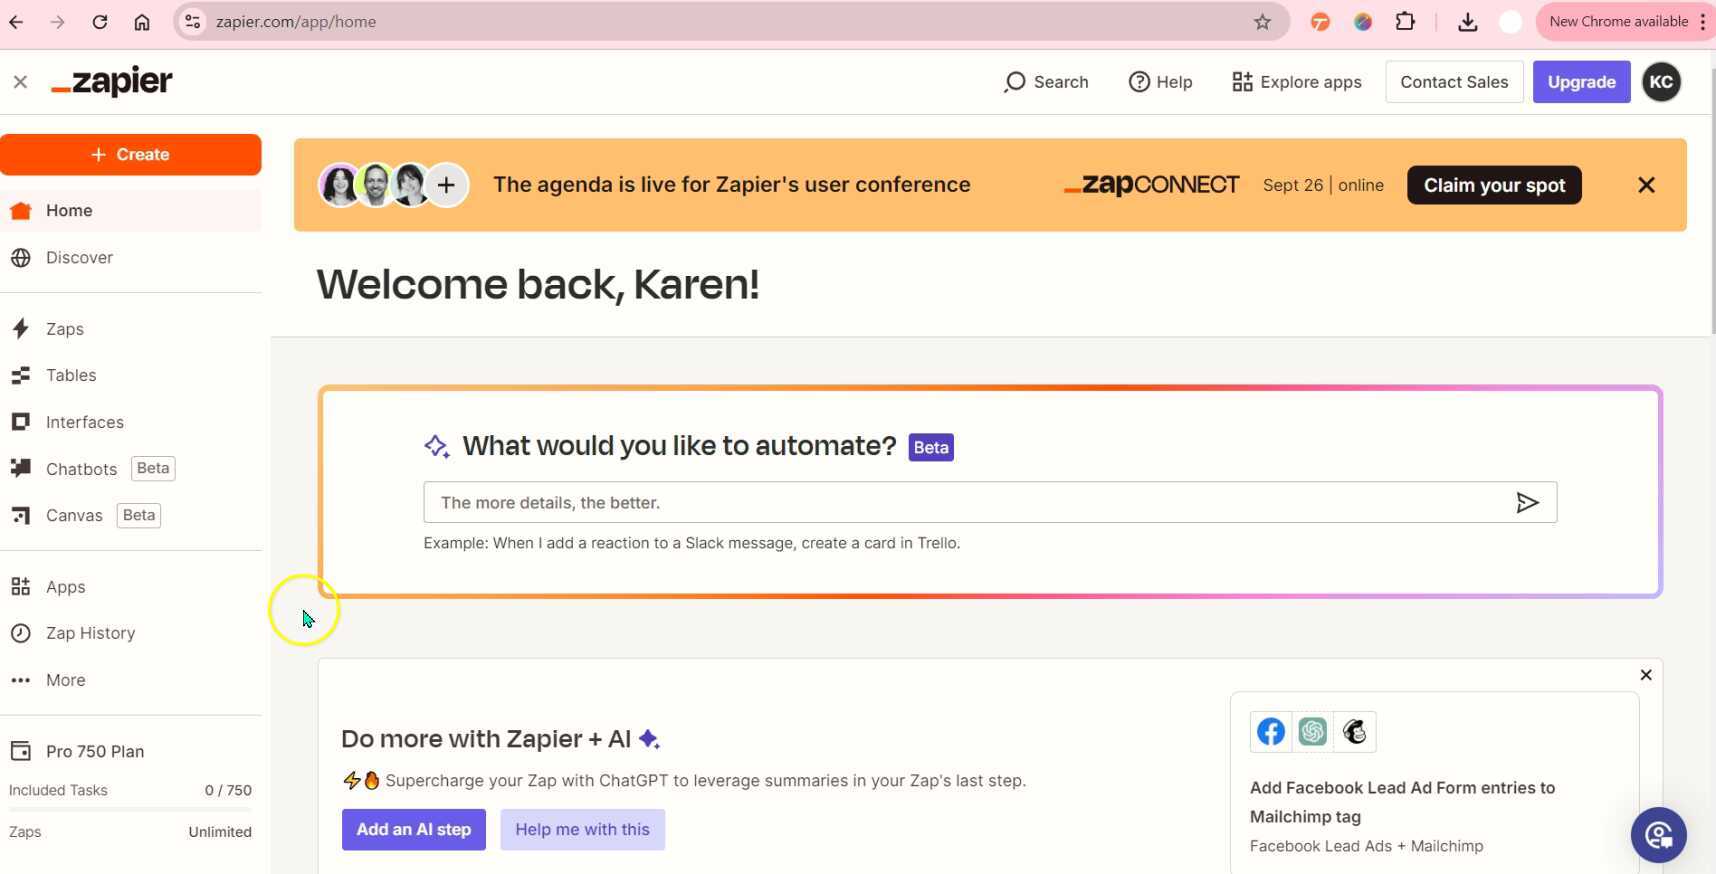Go to Interfaces in sidebar
1716x874 pixels.
84,422
